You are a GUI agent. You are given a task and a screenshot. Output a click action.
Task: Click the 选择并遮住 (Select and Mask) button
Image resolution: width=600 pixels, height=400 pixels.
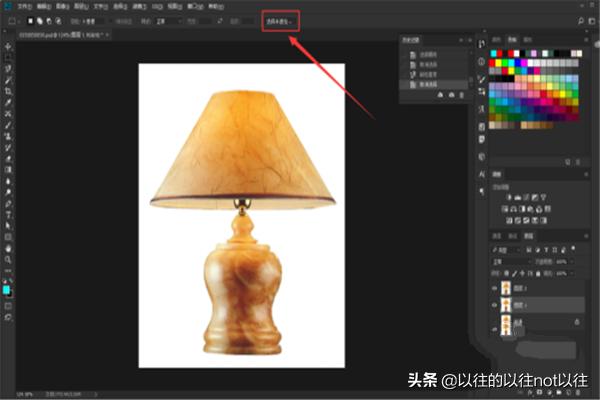pyautogui.click(x=280, y=20)
